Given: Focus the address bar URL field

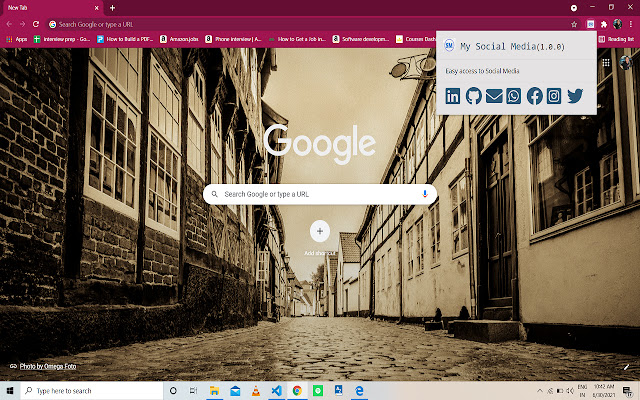Looking at the screenshot, I should pyautogui.click(x=310, y=24).
